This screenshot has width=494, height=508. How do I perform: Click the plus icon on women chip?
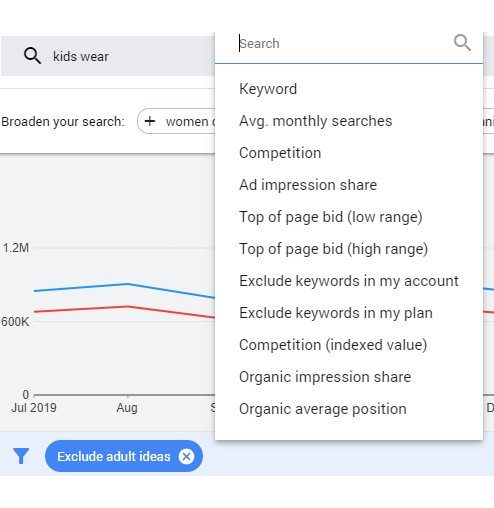(150, 121)
